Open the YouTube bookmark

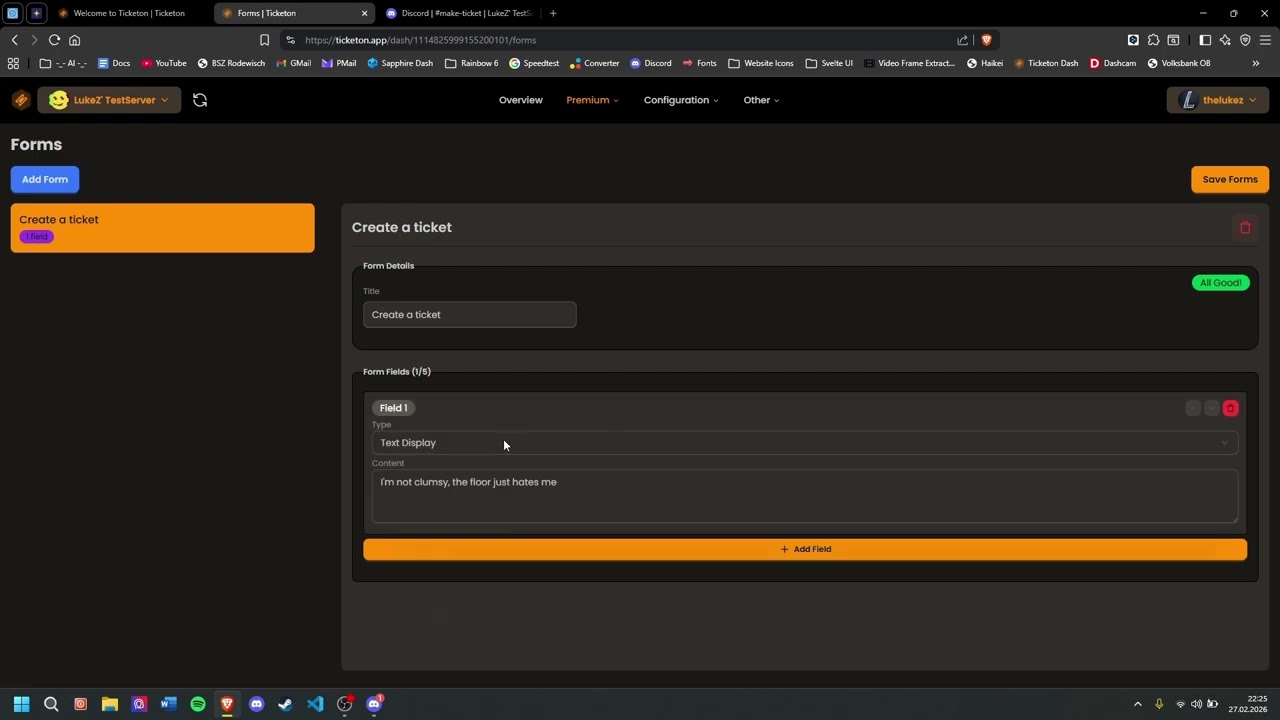coord(164,63)
